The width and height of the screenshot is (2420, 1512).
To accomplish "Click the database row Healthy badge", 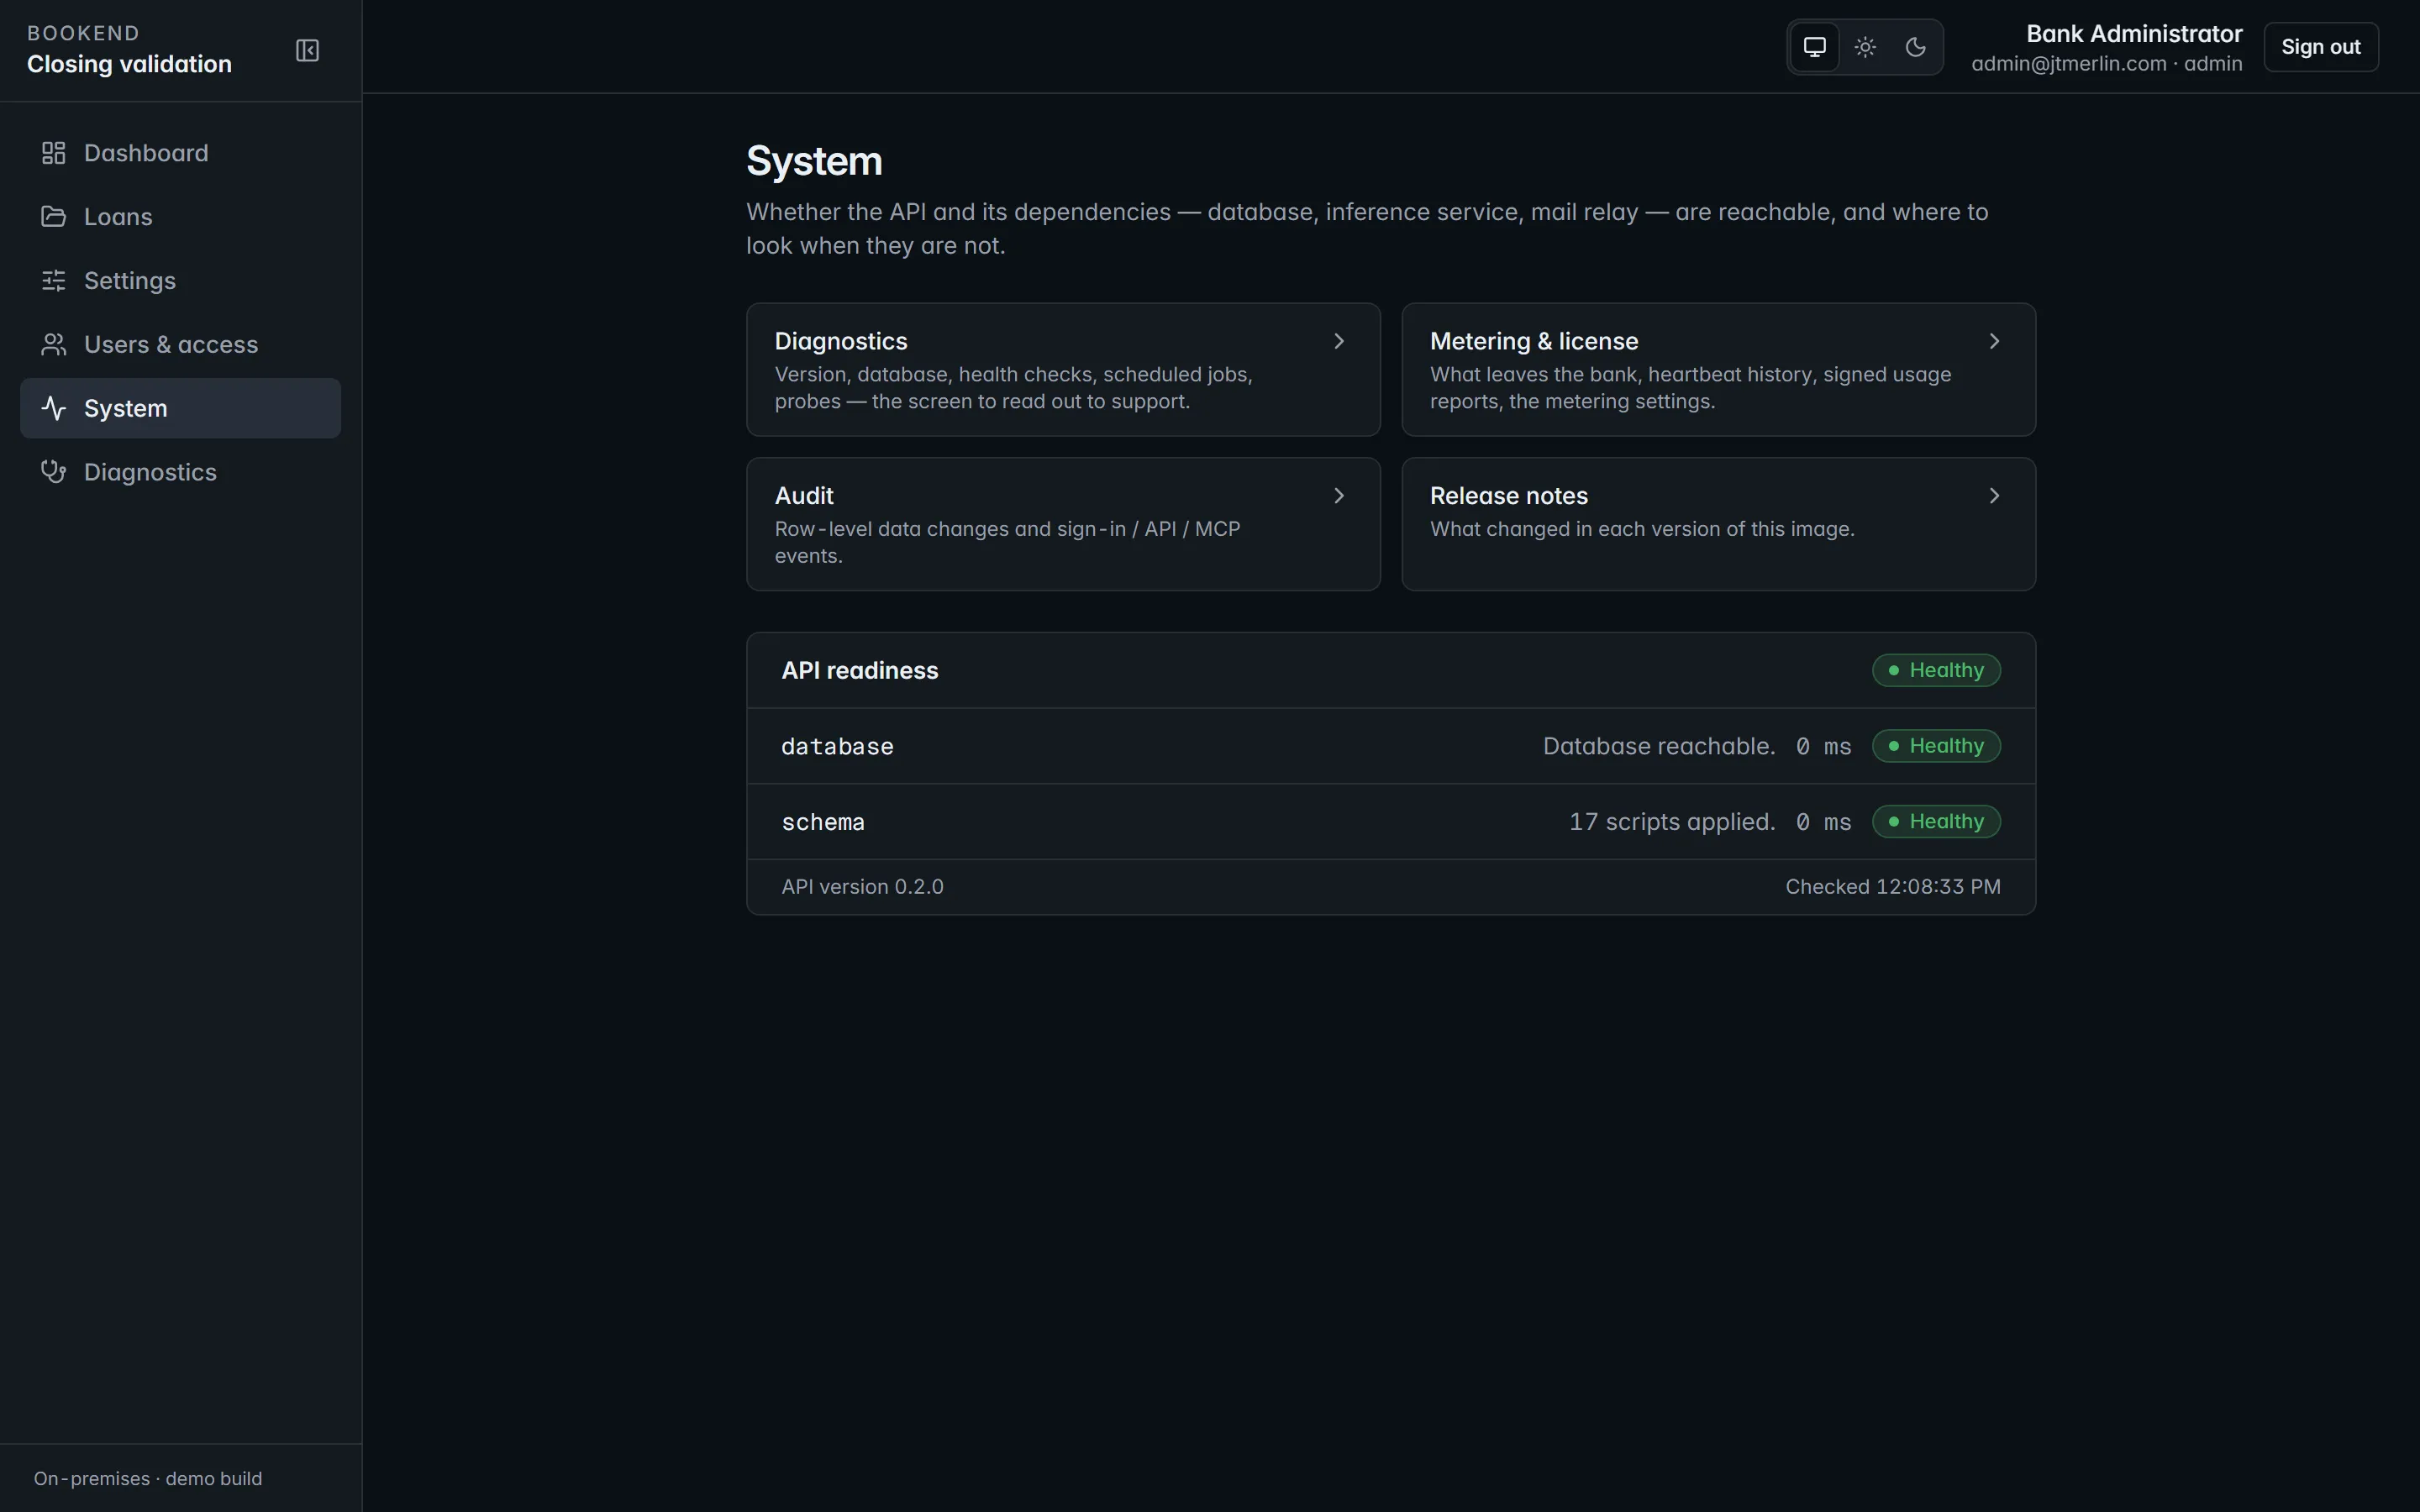I will point(1936,746).
